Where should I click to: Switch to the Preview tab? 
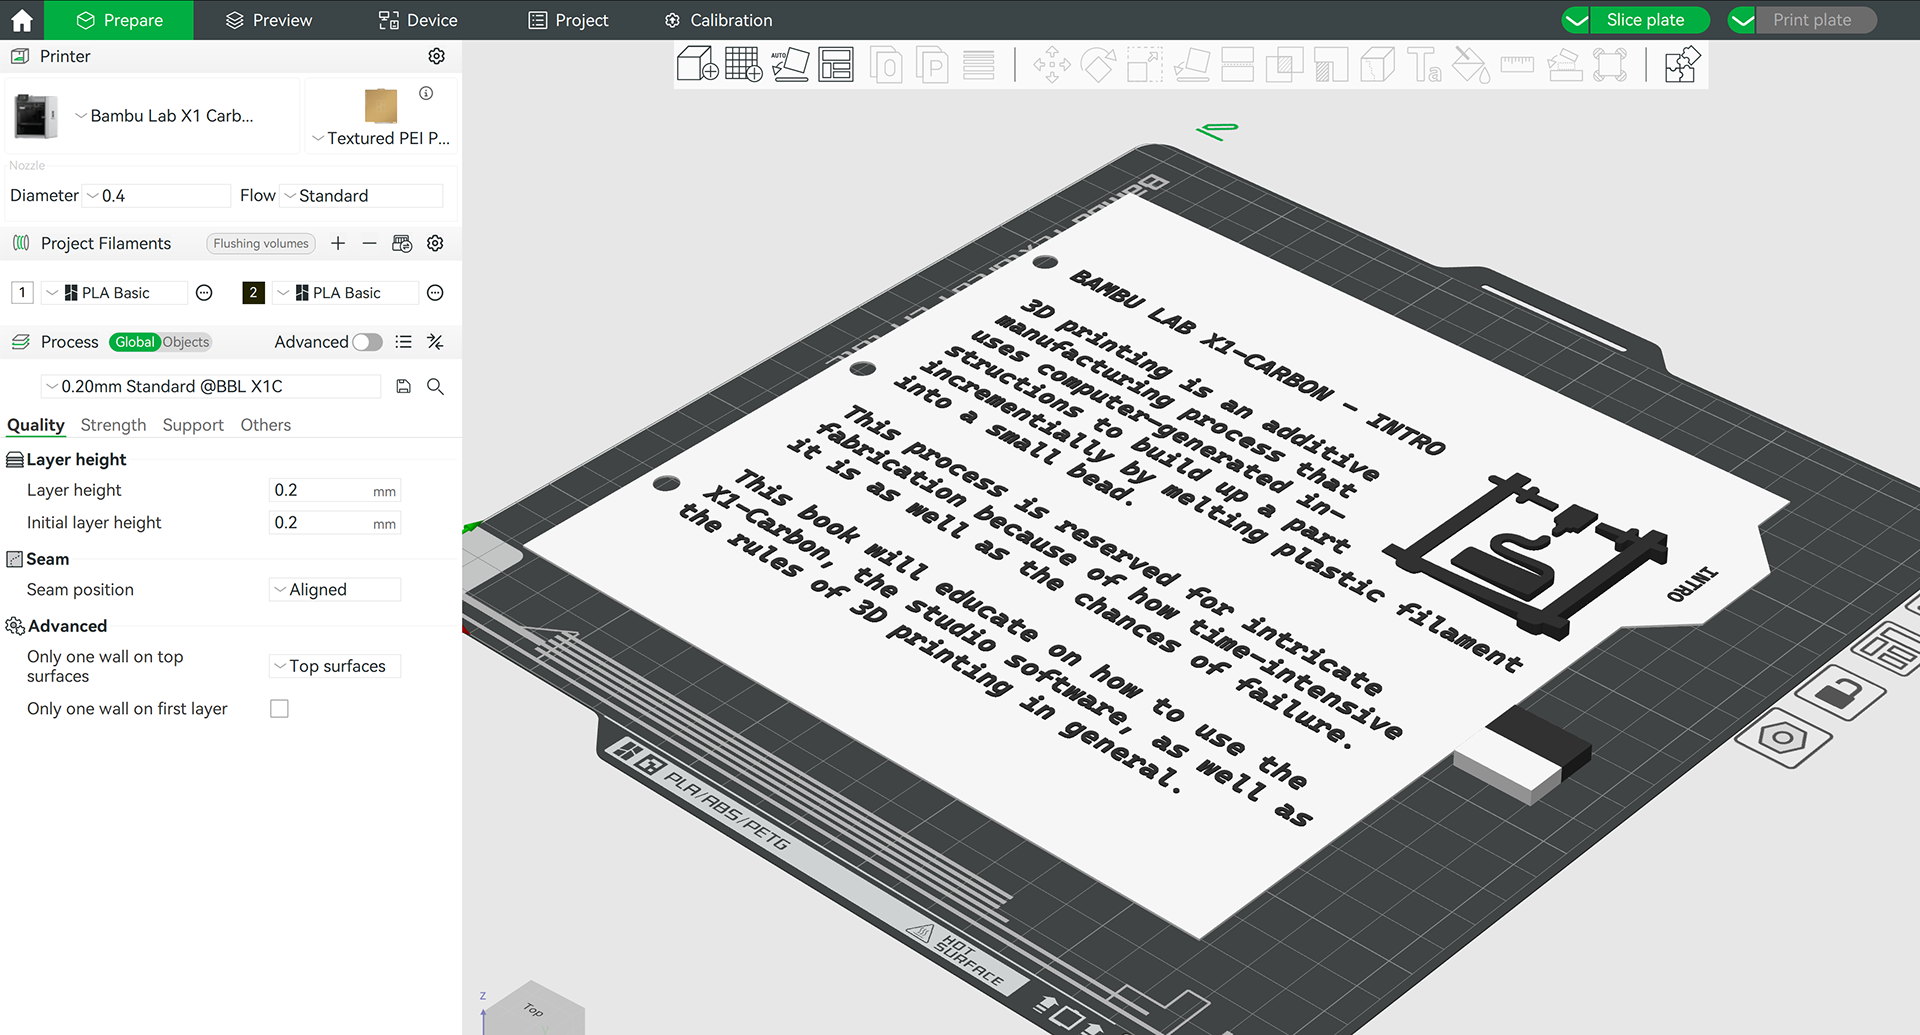pyautogui.click(x=269, y=20)
